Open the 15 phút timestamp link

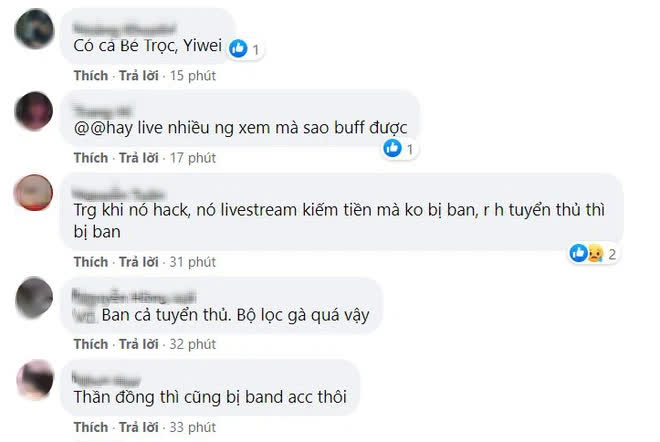click(192, 76)
